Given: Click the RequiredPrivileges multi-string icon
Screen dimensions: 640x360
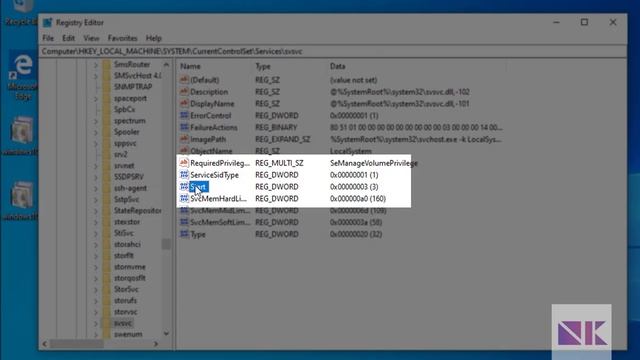Looking at the screenshot, I should tap(184, 162).
